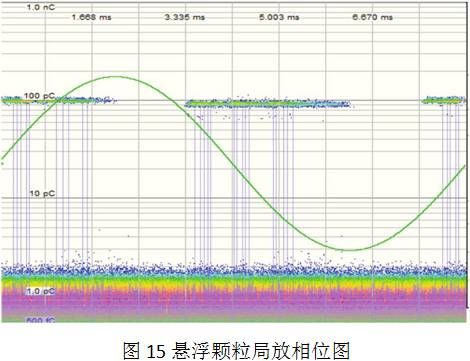Viewport: 470px width, 361px height.
Task: Select the 6.670 ms time marker label
Action: pyautogui.click(x=373, y=17)
